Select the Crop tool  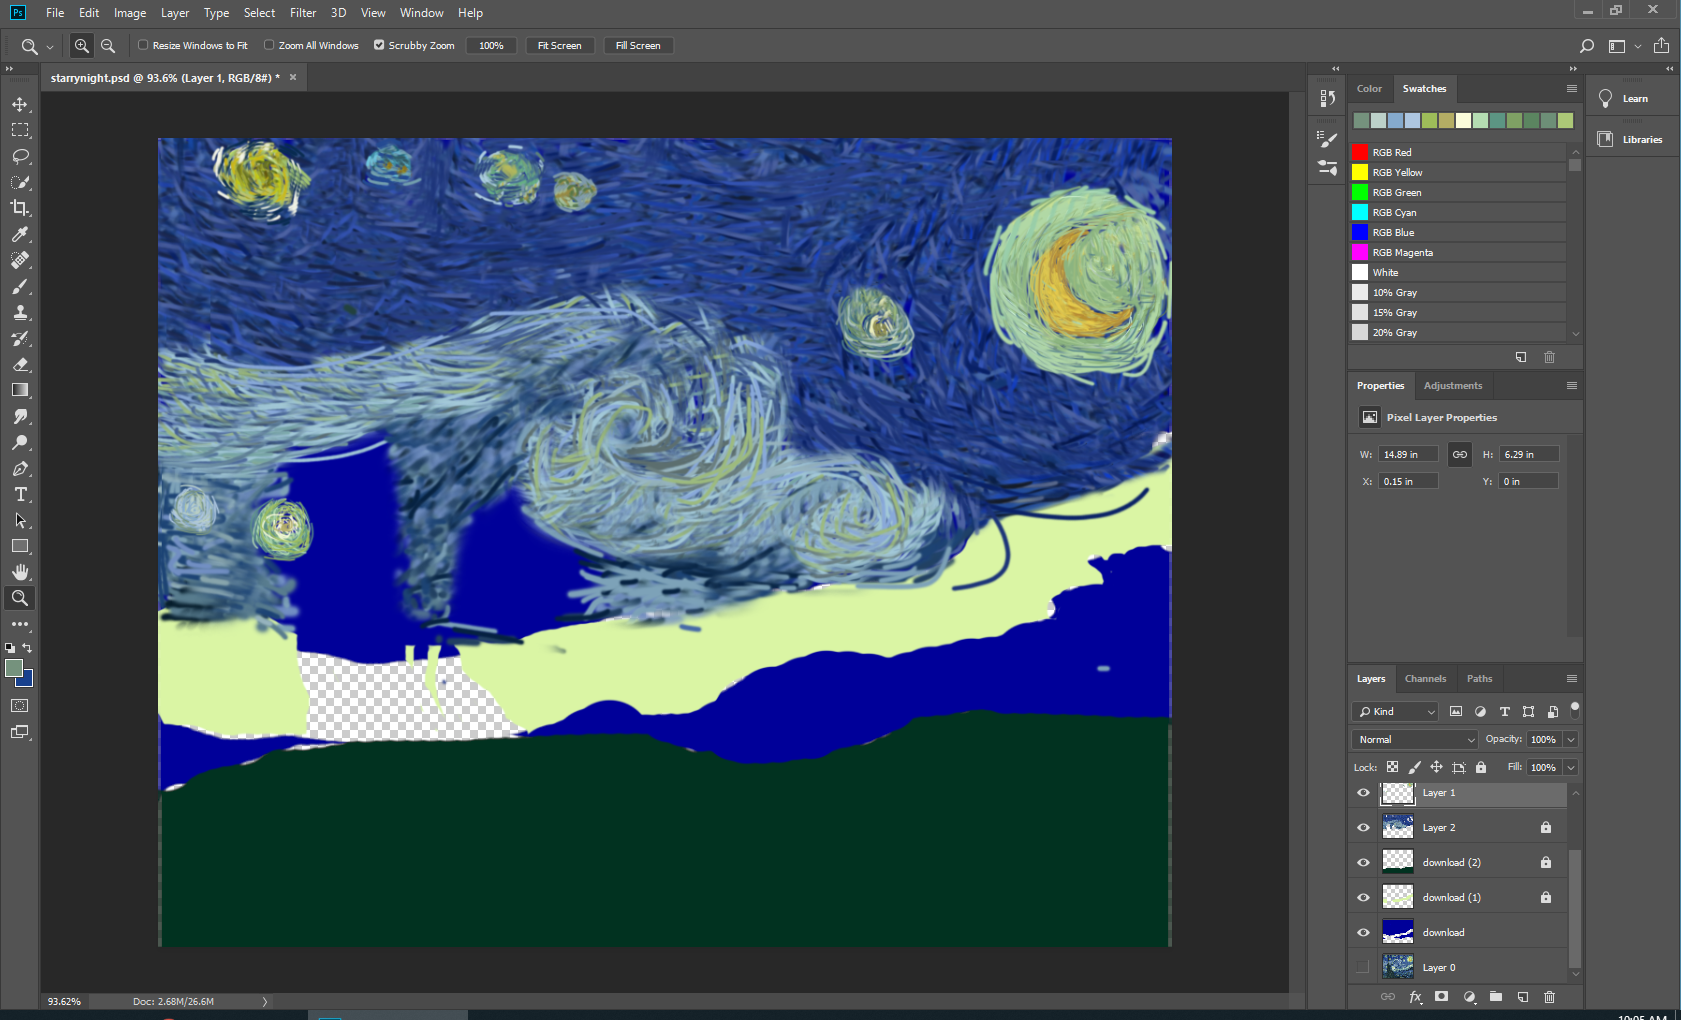click(20, 208)
